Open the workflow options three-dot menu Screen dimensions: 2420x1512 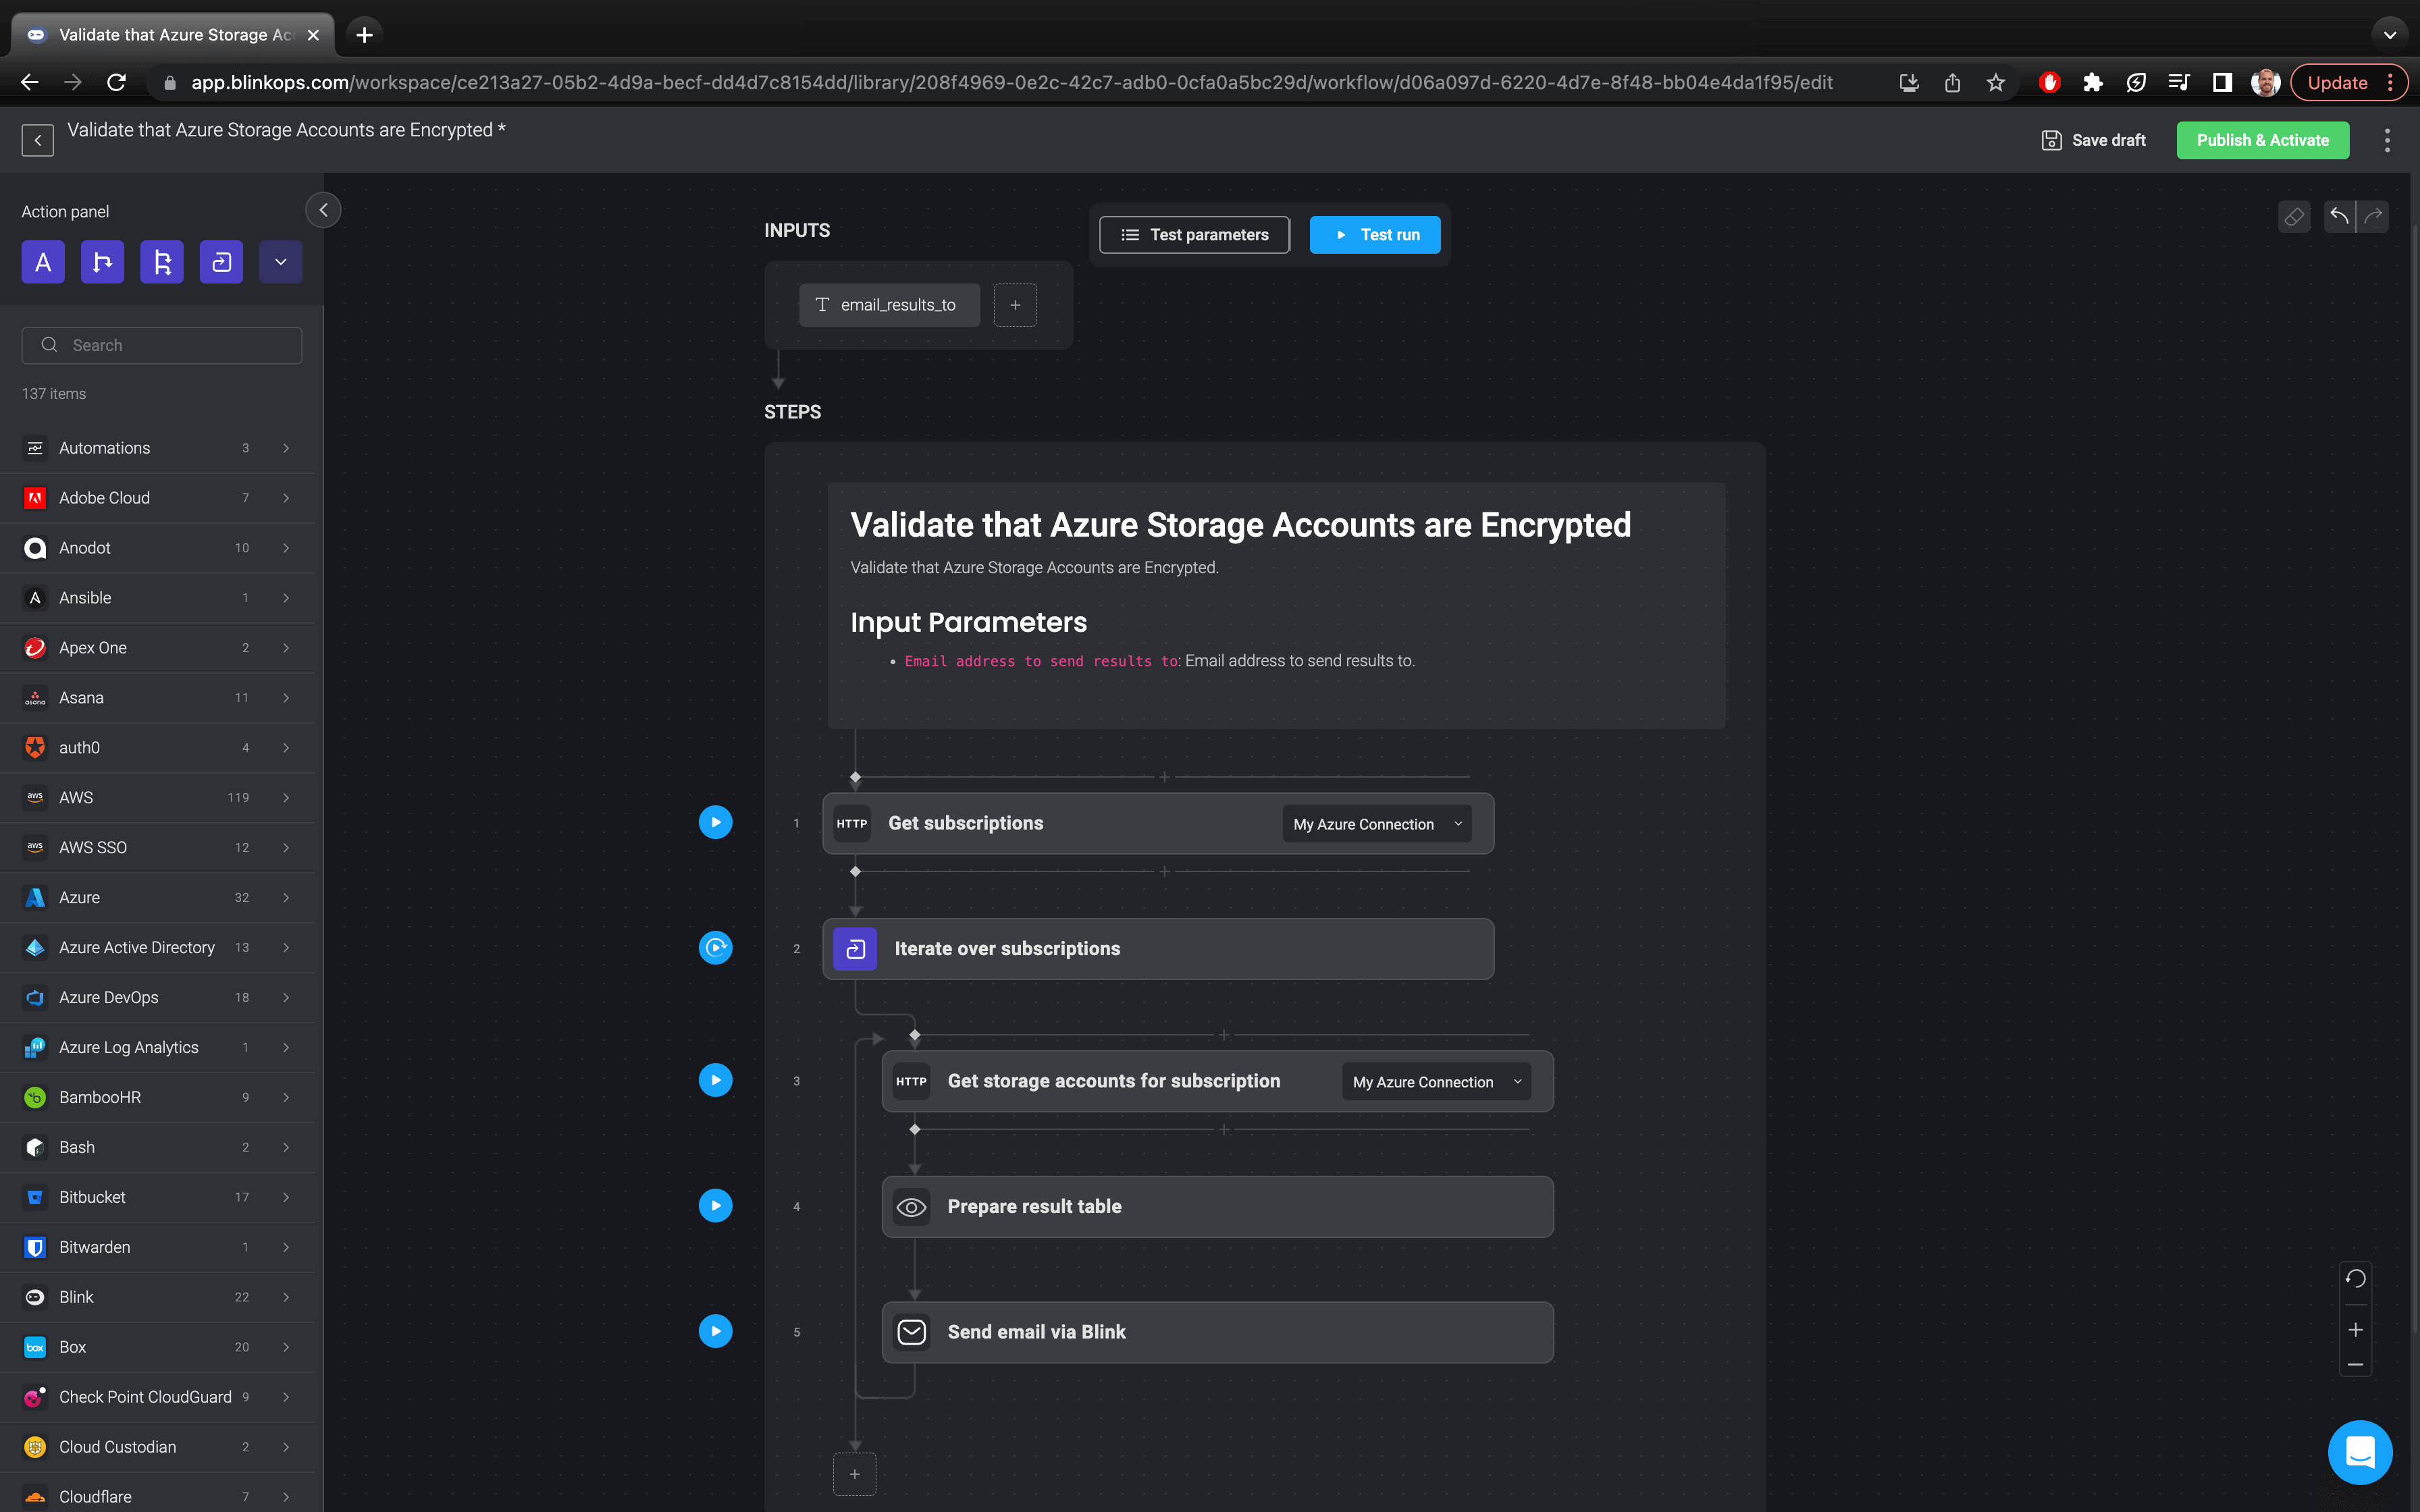[2388, 140]
